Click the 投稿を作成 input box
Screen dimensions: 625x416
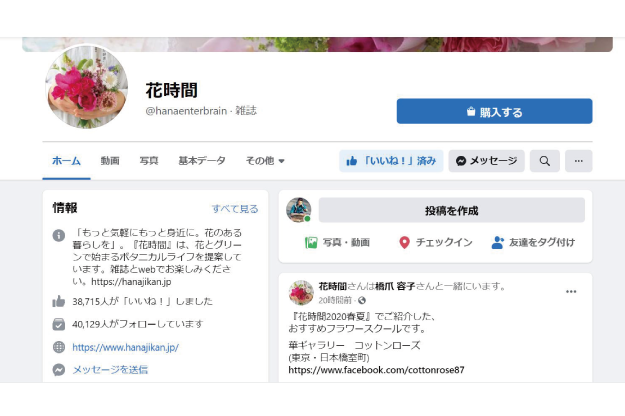[452, 210]
